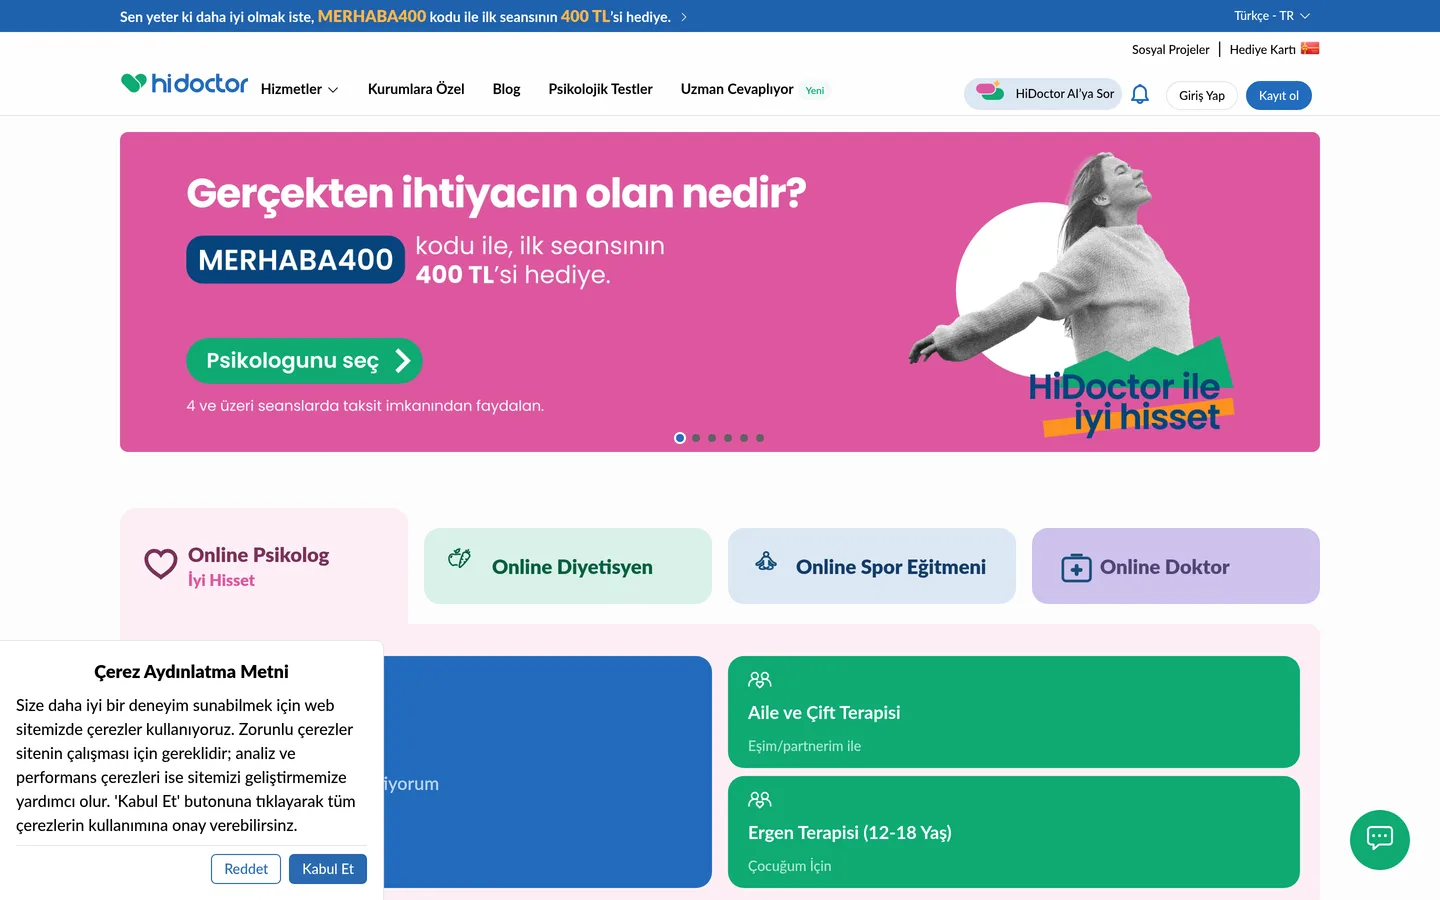Click the Online Psikolog heart icon

tap(161, 564)
